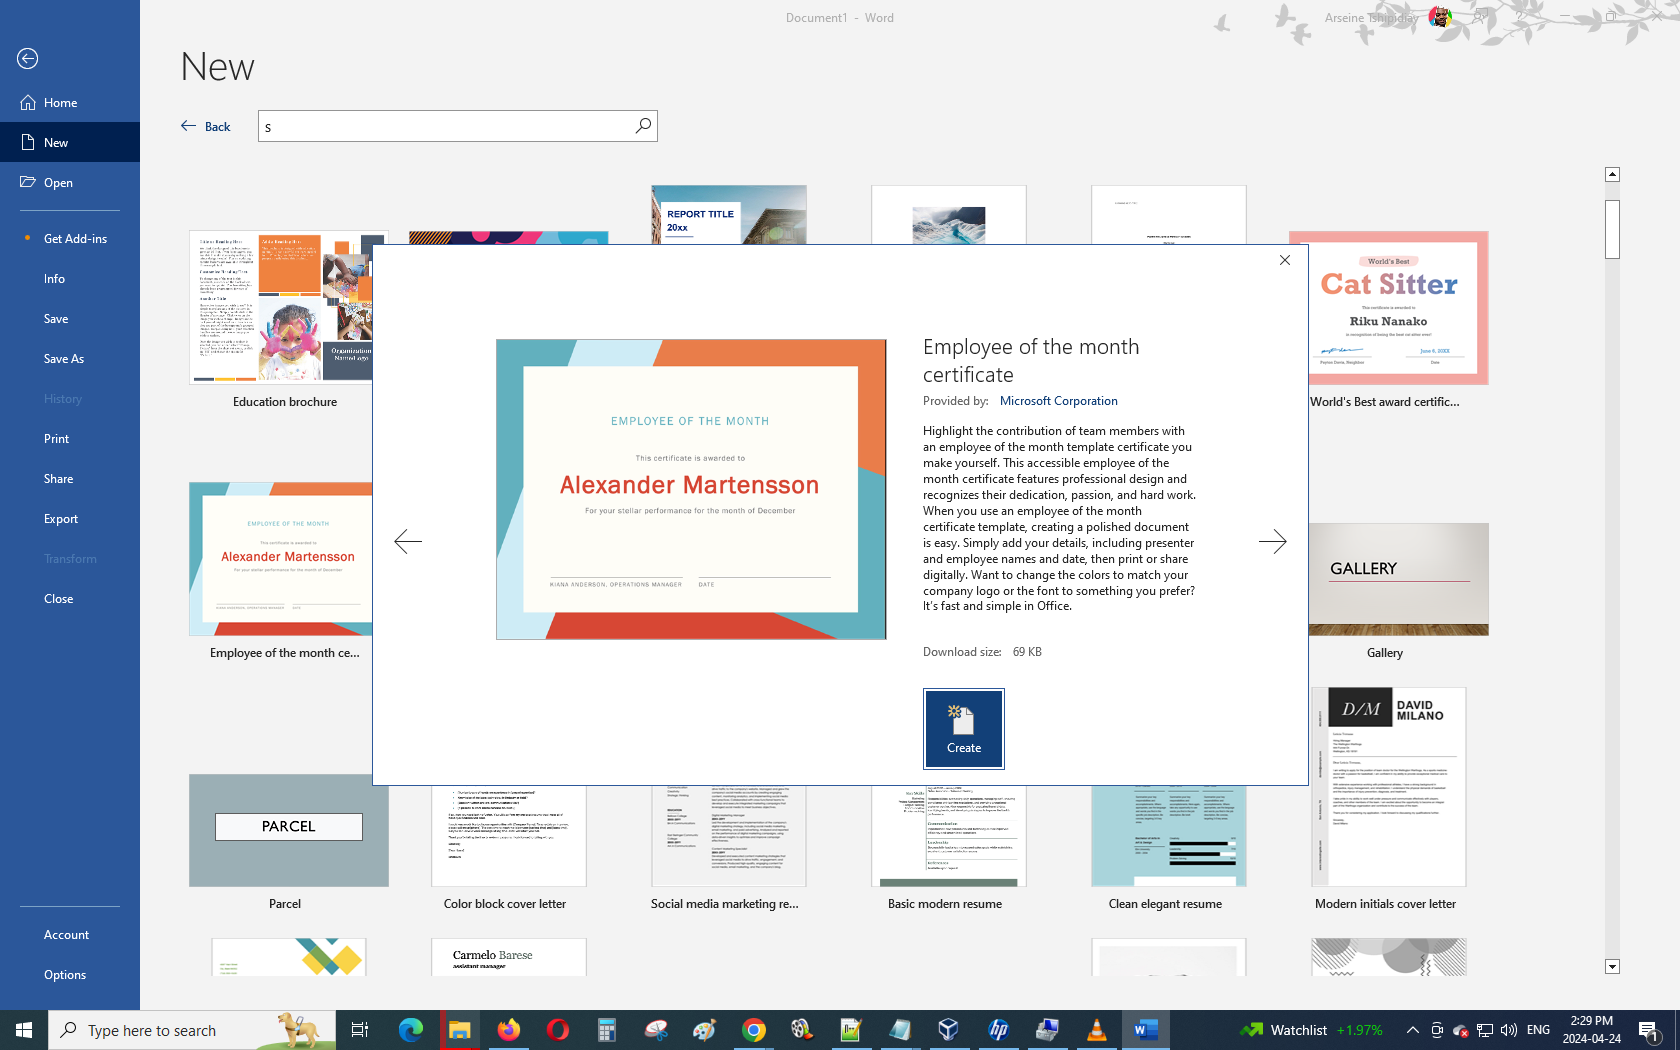This screenshot has height=1050, width=1680.
Task: Open the Account page
Action: pos(66,935)
